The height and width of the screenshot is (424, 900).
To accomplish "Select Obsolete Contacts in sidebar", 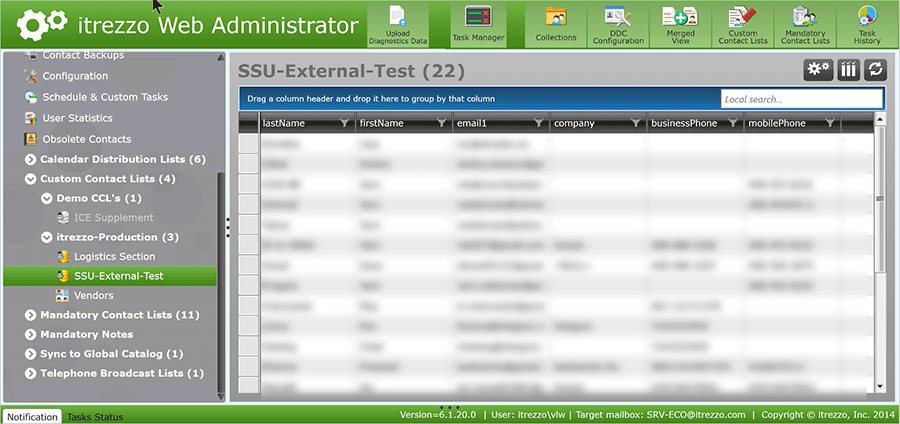I will click(x=87, y=139).
